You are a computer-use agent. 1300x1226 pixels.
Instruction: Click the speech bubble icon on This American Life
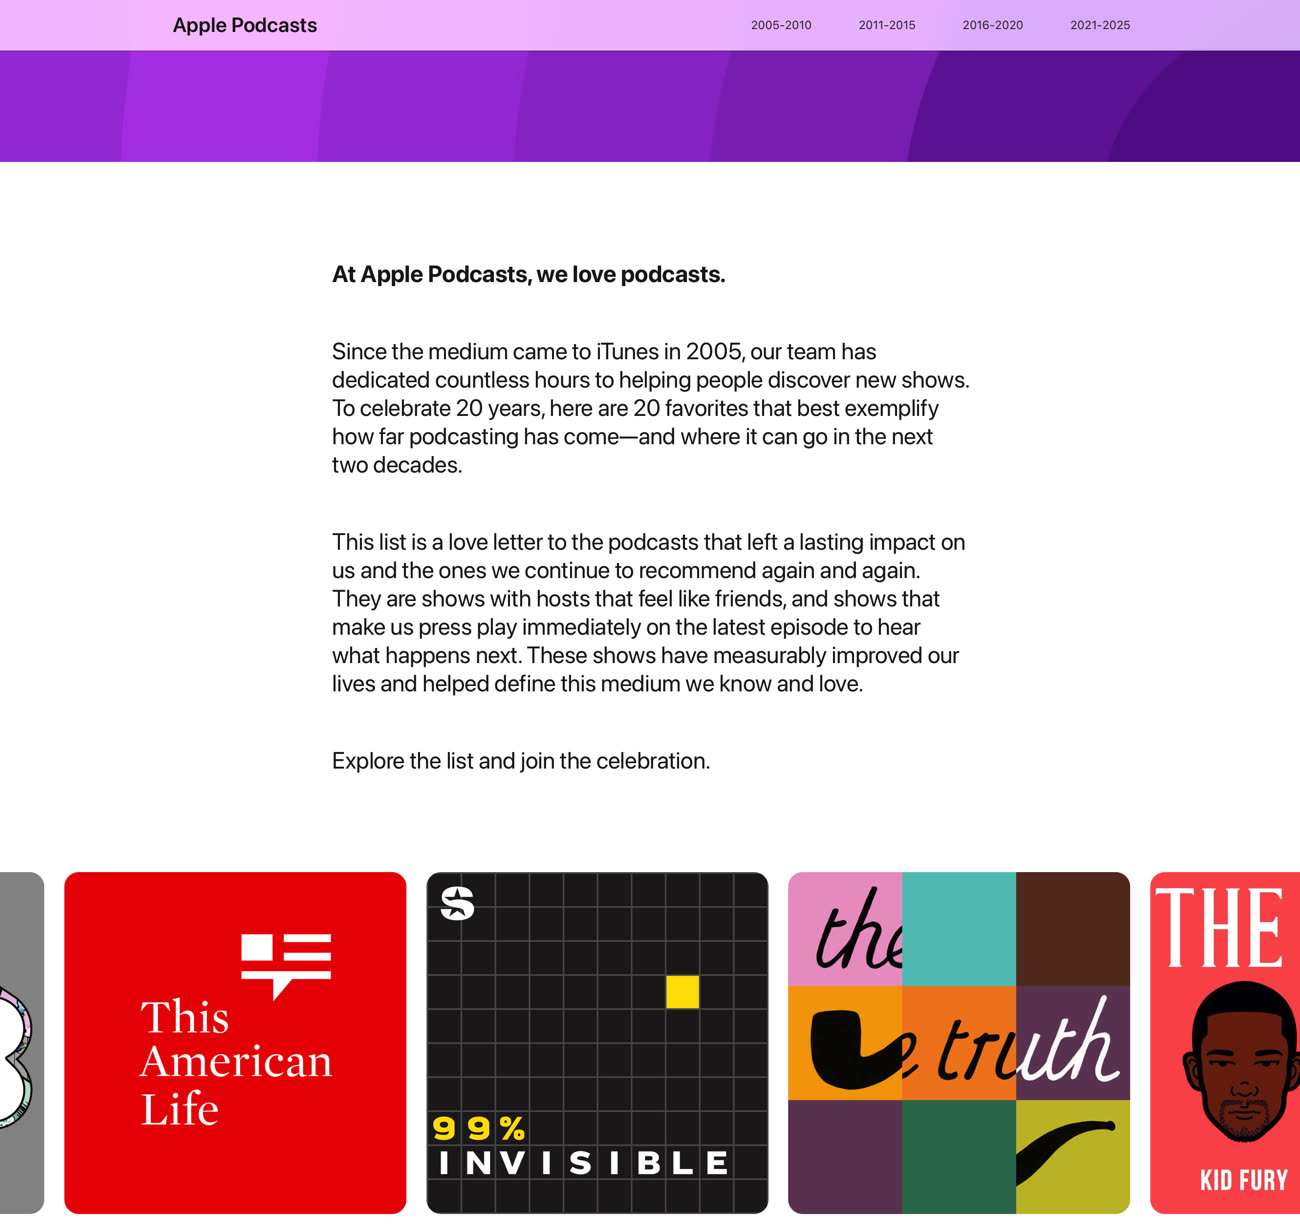click(286, 966)
